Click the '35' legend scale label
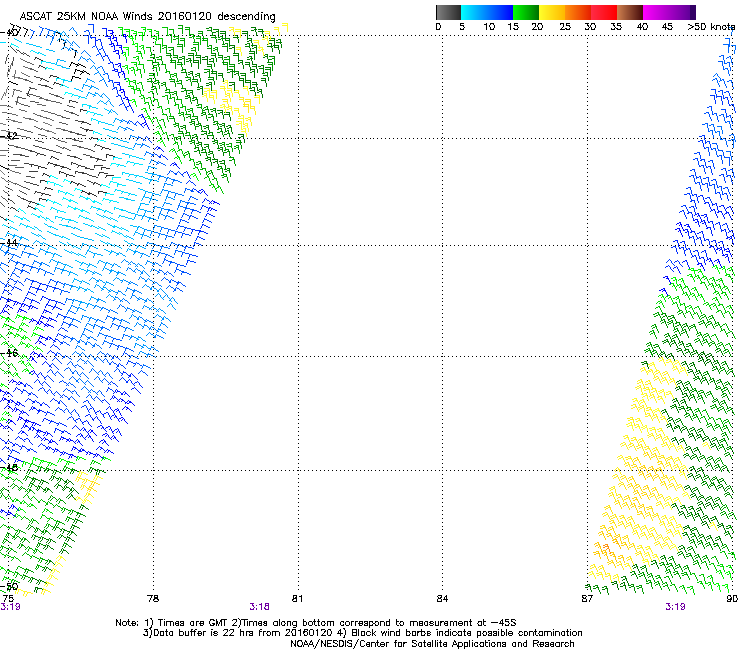The image size is (740, 650). tap(616, 27)
